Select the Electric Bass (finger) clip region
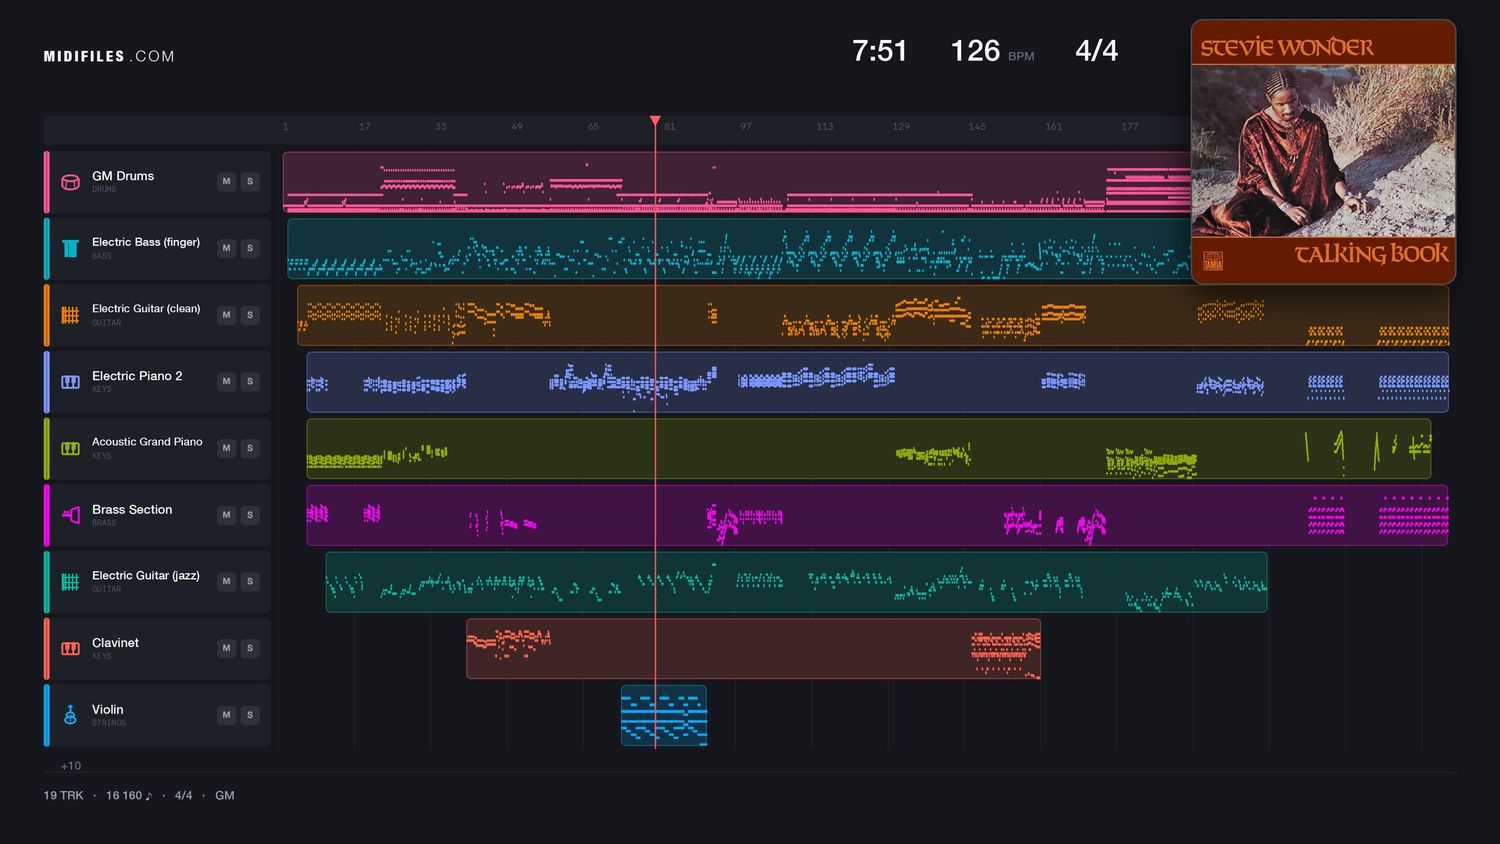The height and width of the screenshot is (844, 1500). 740,248
